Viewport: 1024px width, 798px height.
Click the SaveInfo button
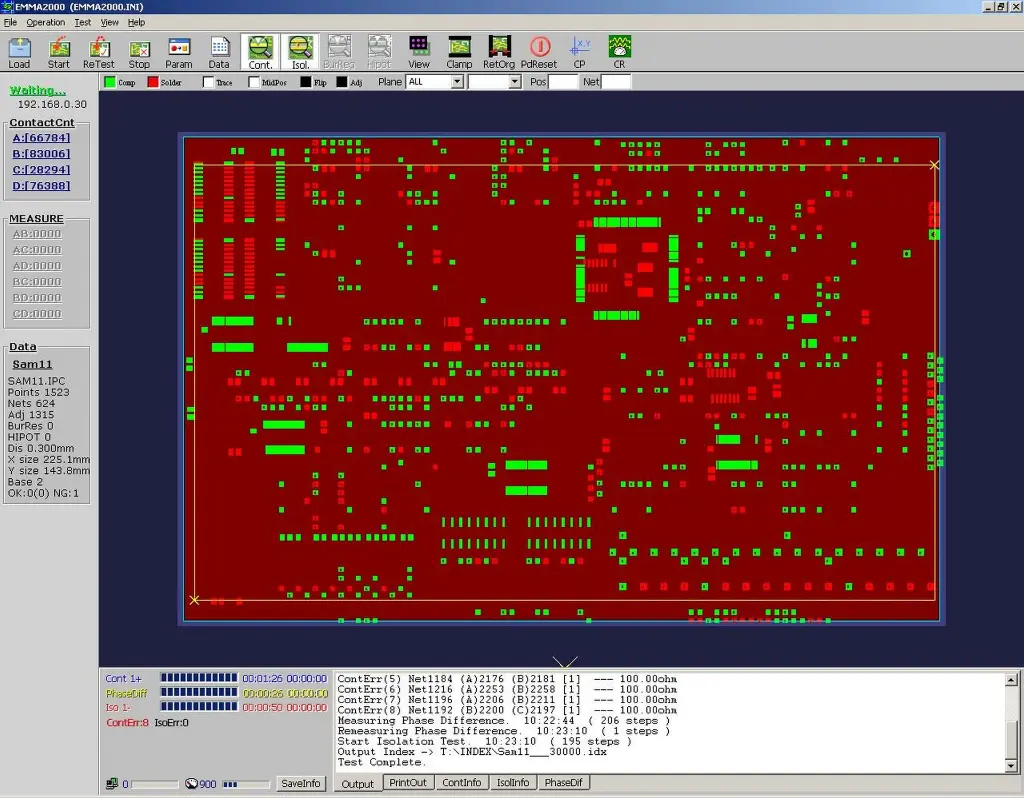click(x=300, y=783)
